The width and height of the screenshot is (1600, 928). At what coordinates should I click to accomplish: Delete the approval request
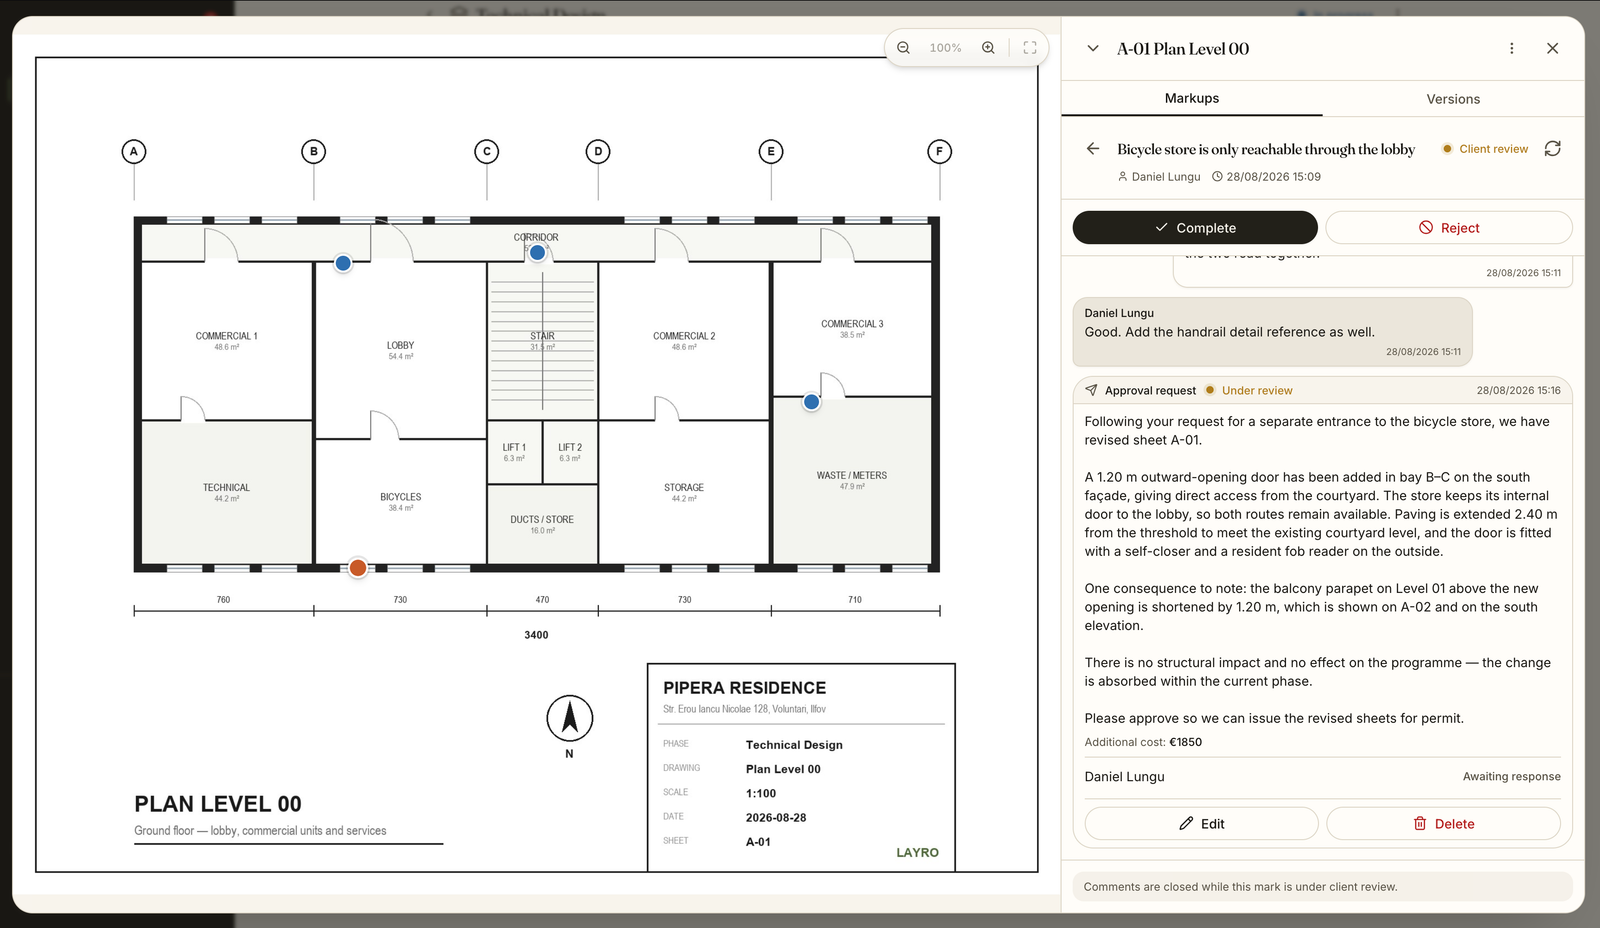1443,824
